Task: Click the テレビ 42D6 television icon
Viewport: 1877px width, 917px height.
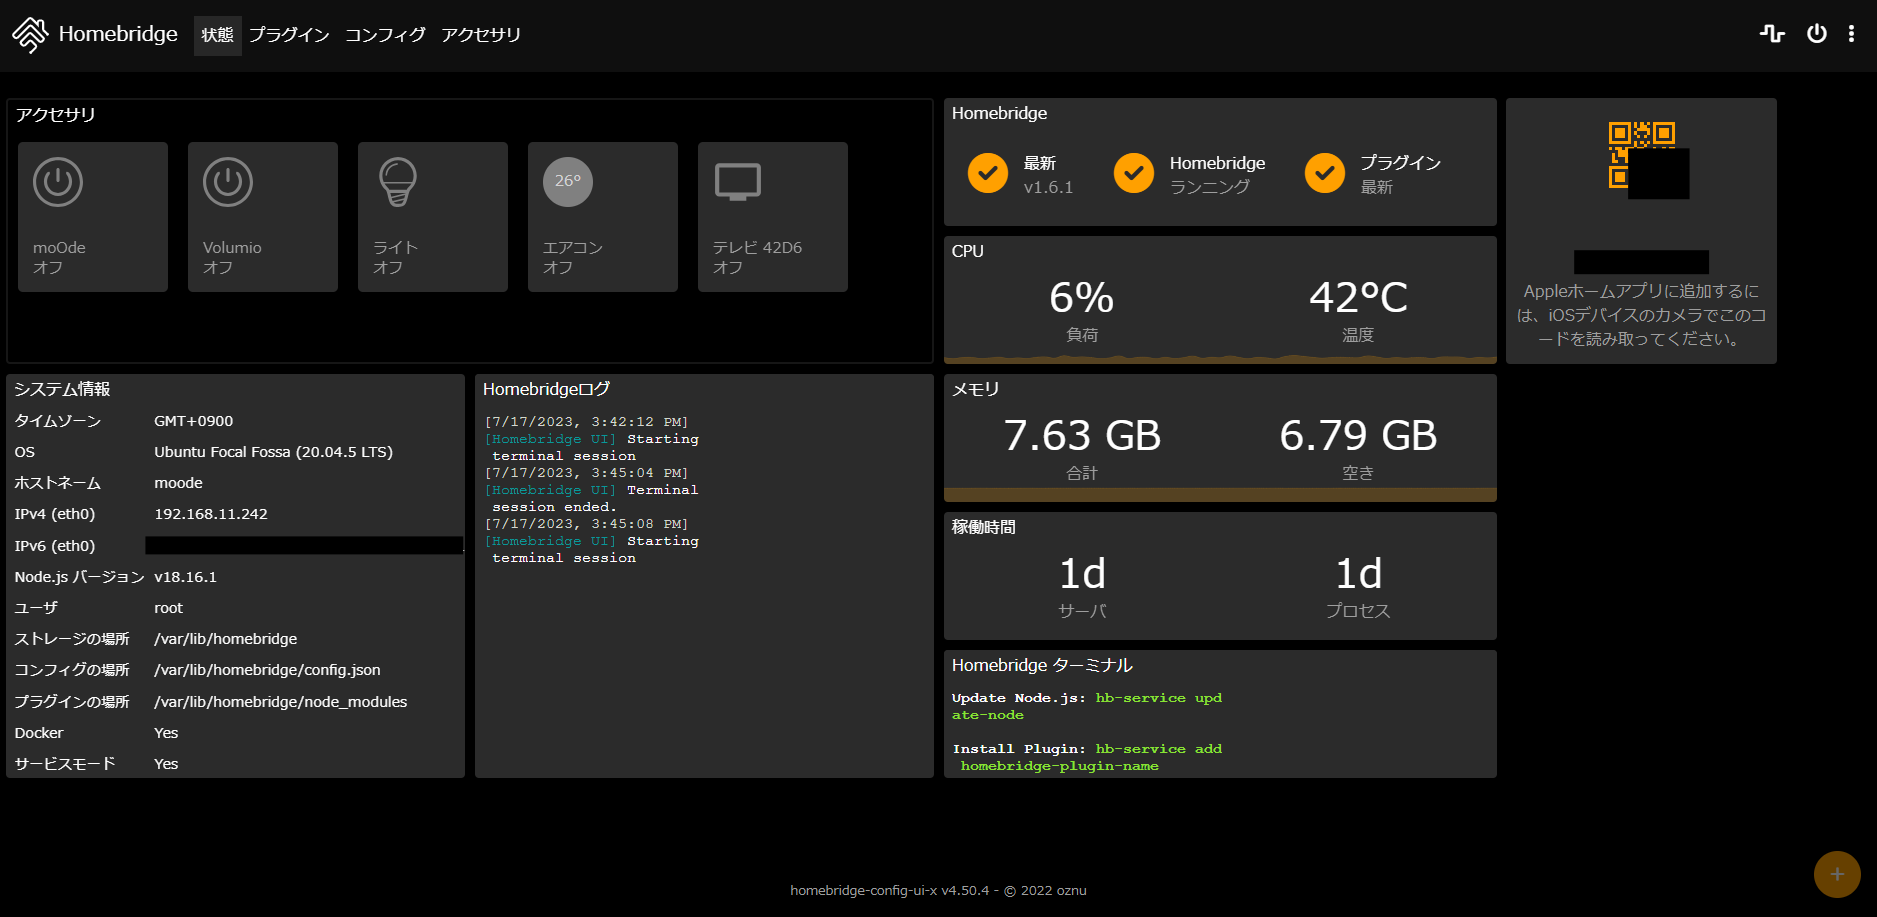Action: point(738,182)
